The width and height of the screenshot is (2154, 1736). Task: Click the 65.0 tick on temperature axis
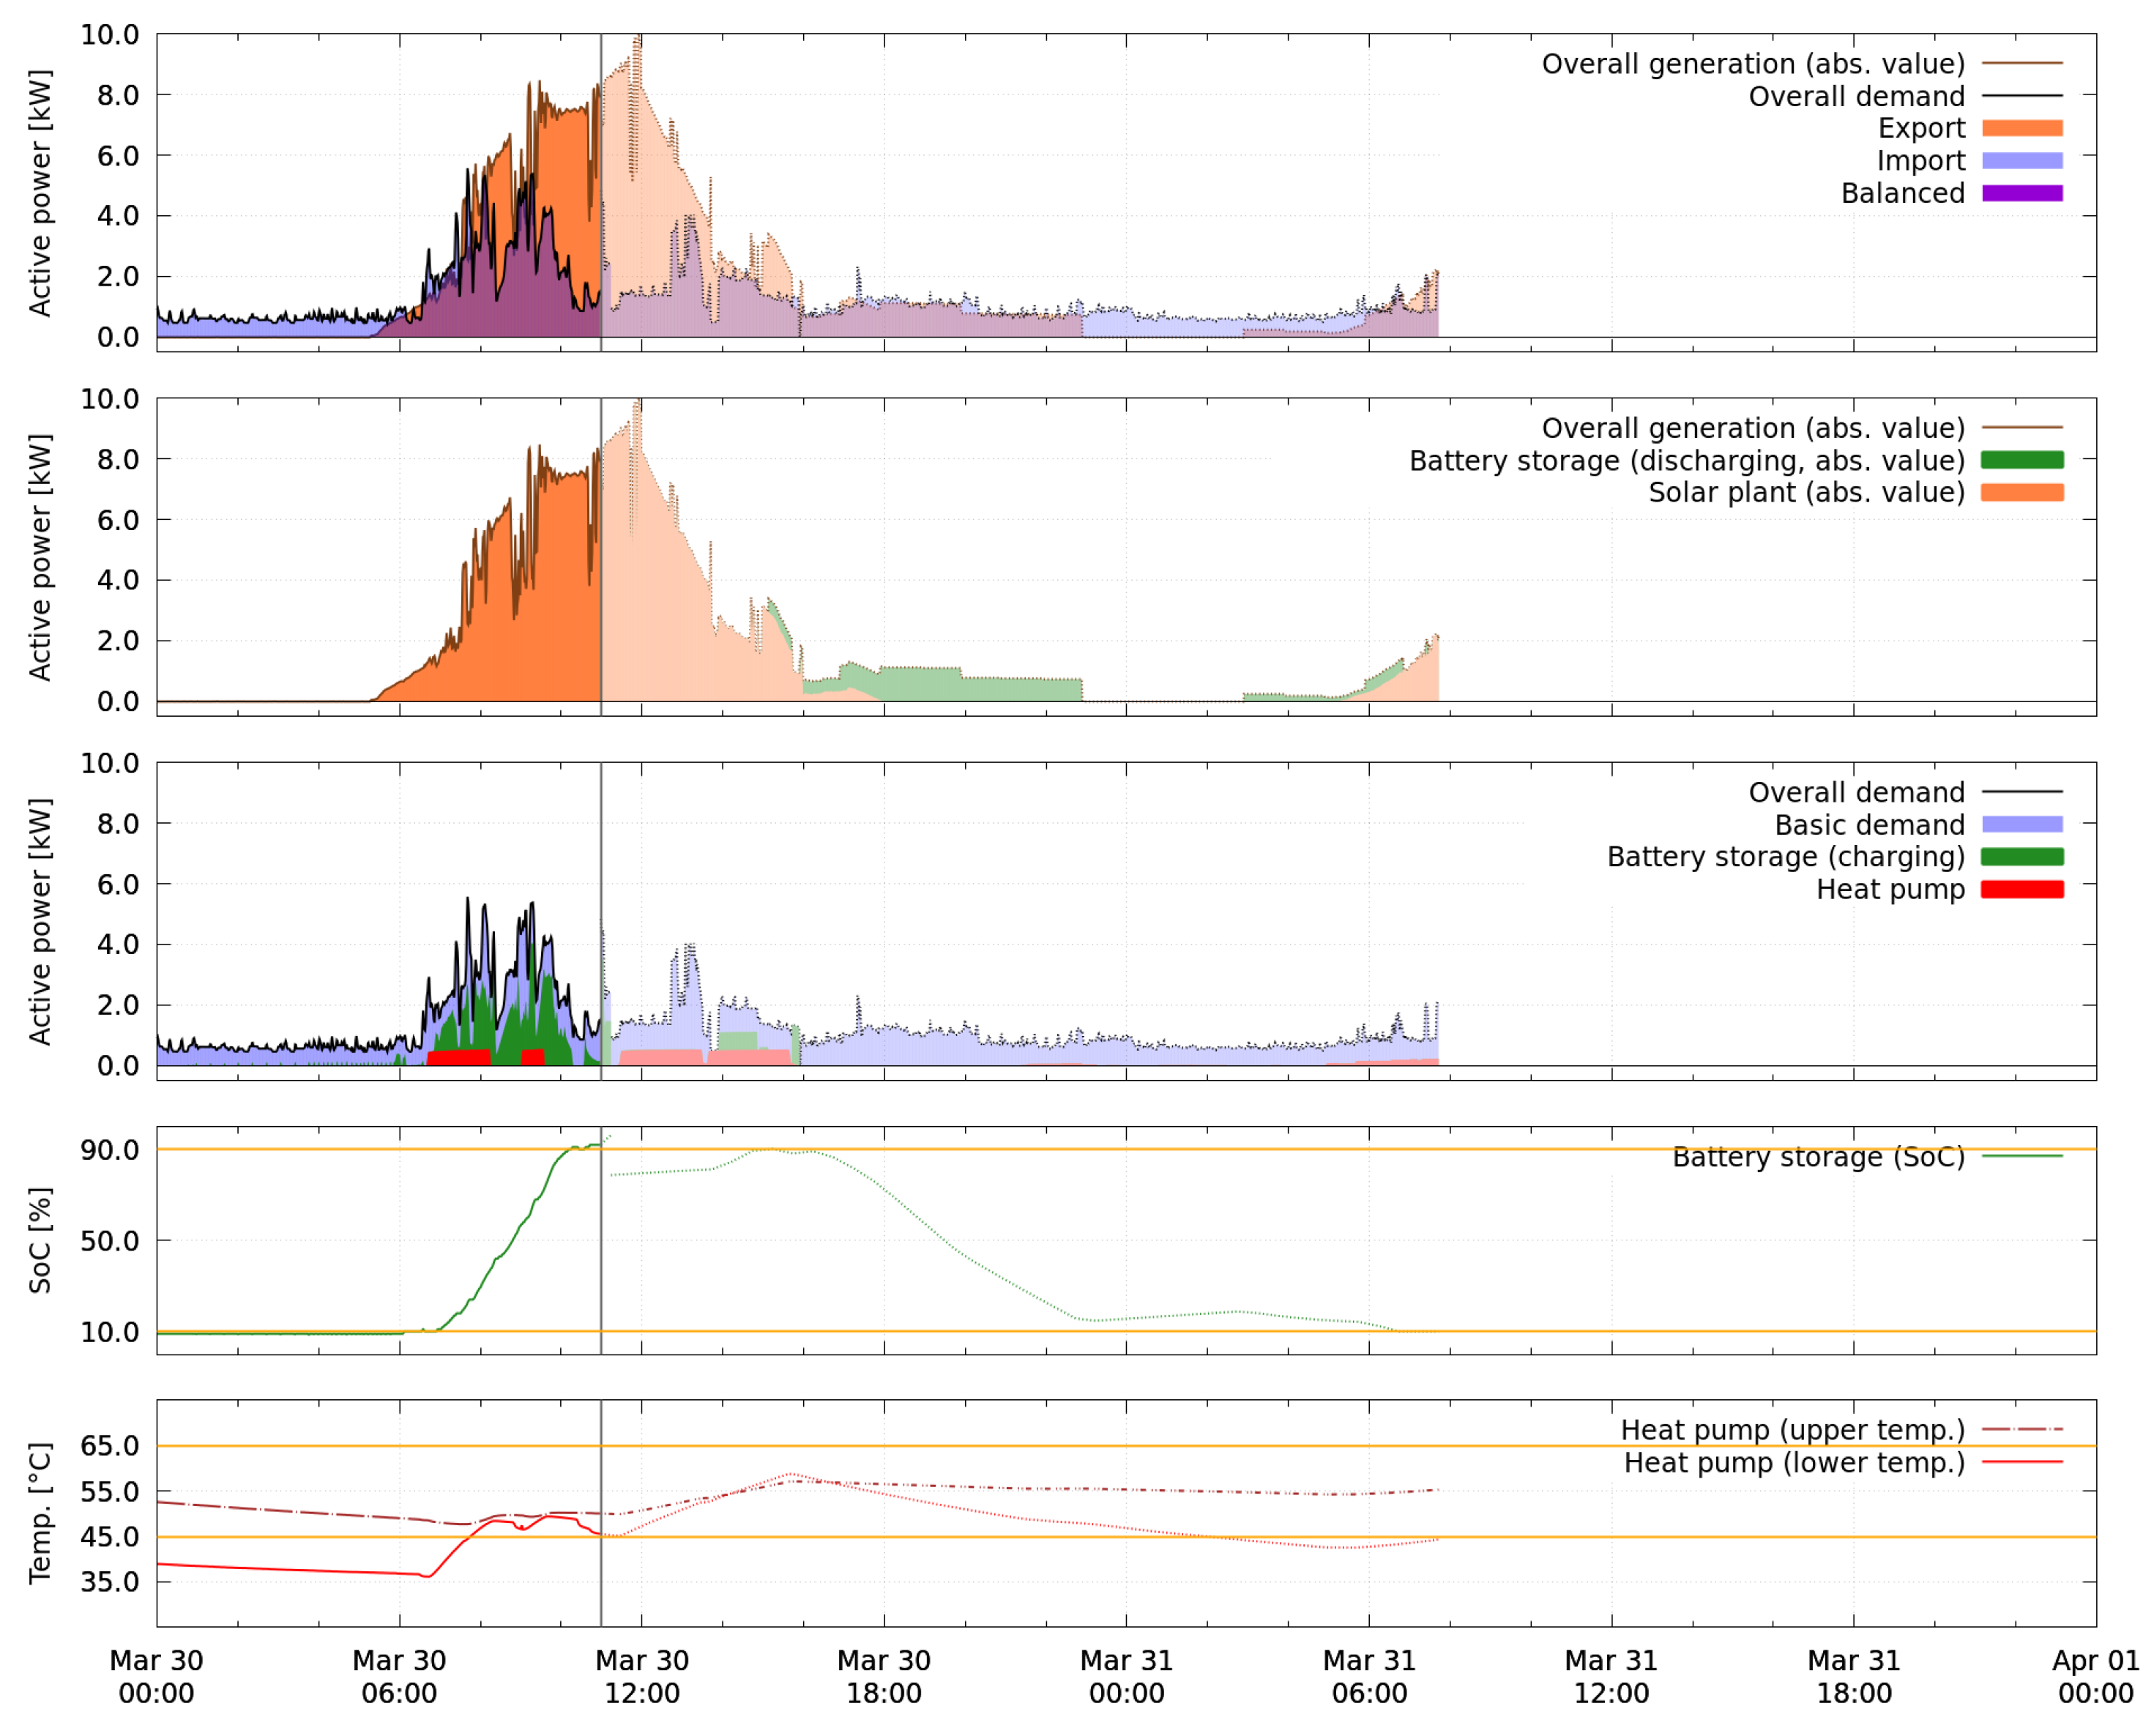click(x=109, y=1446)
